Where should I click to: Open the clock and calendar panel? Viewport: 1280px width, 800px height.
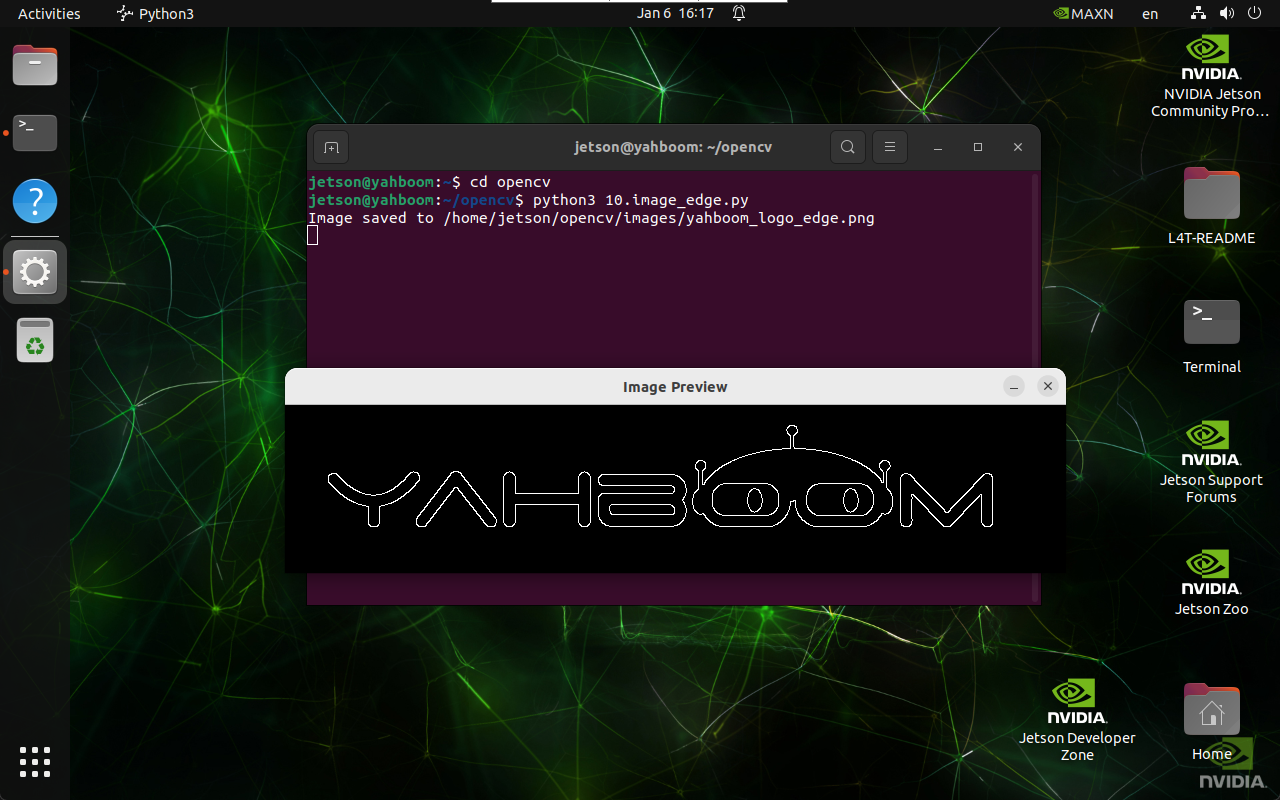(675, 14)
